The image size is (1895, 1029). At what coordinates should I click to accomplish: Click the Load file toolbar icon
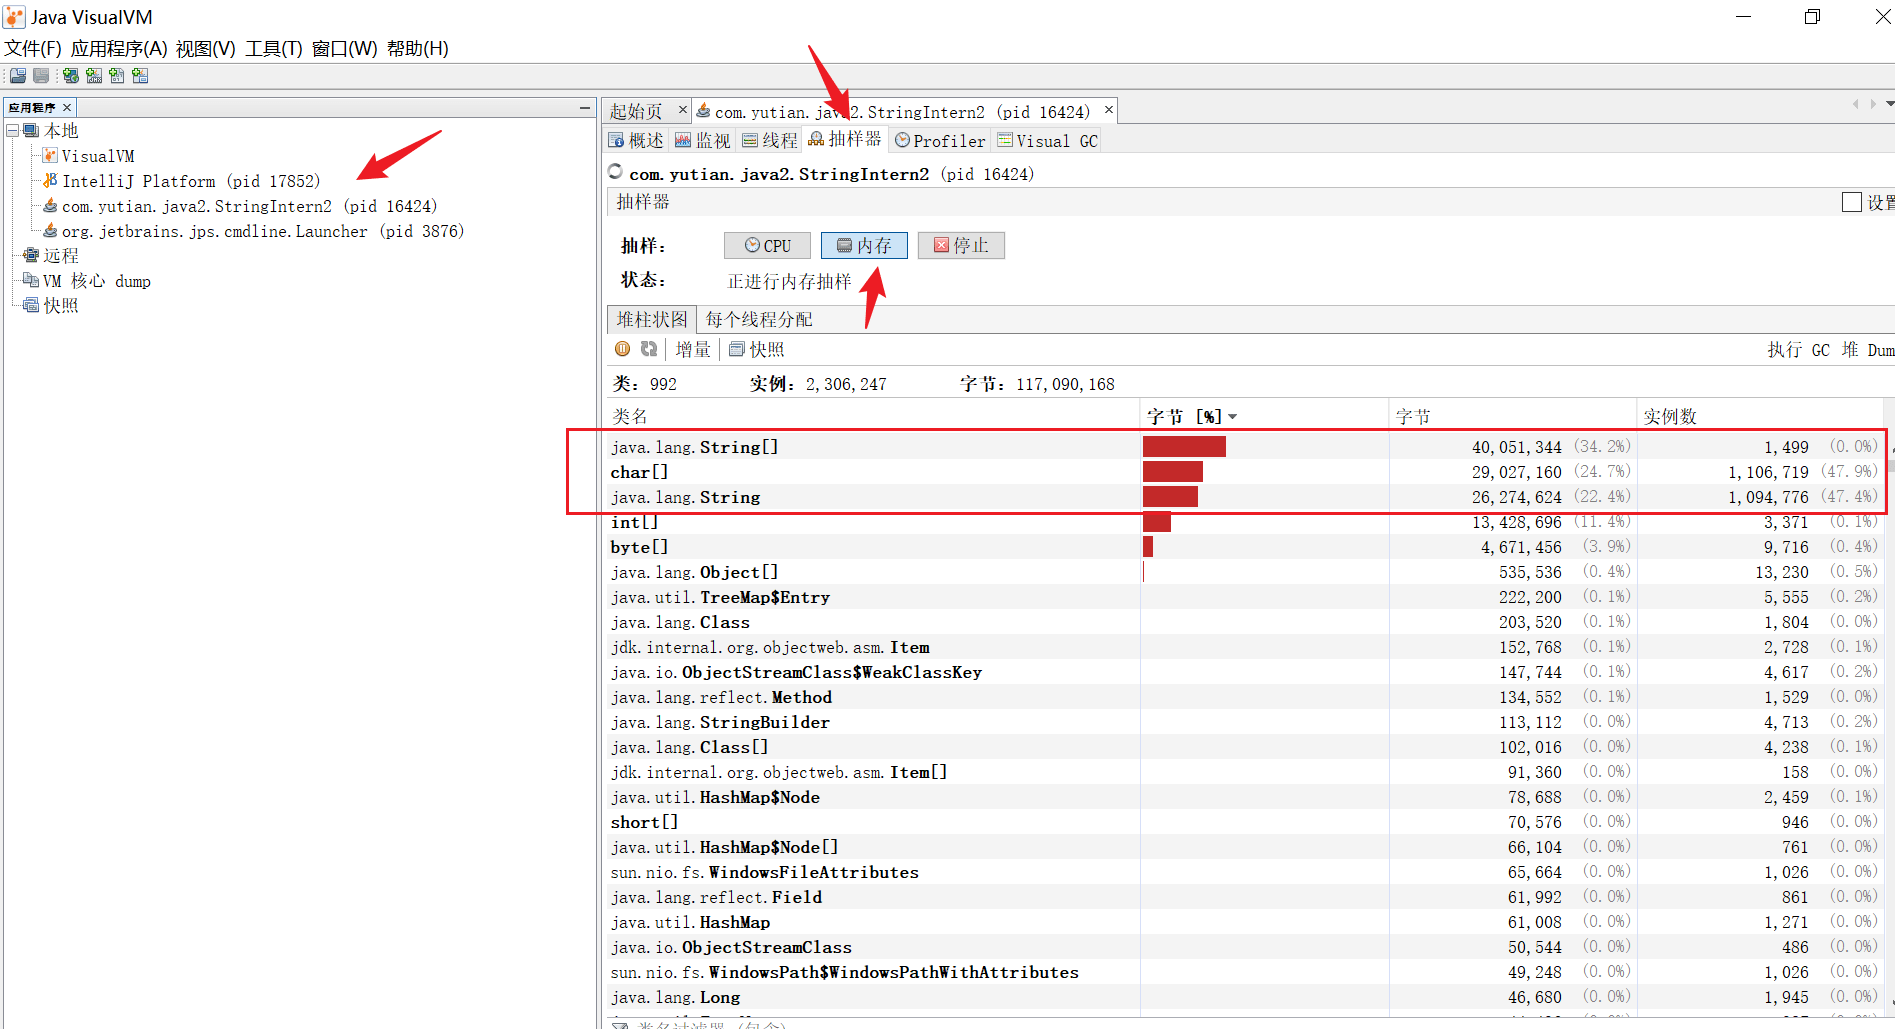(18, 76)
